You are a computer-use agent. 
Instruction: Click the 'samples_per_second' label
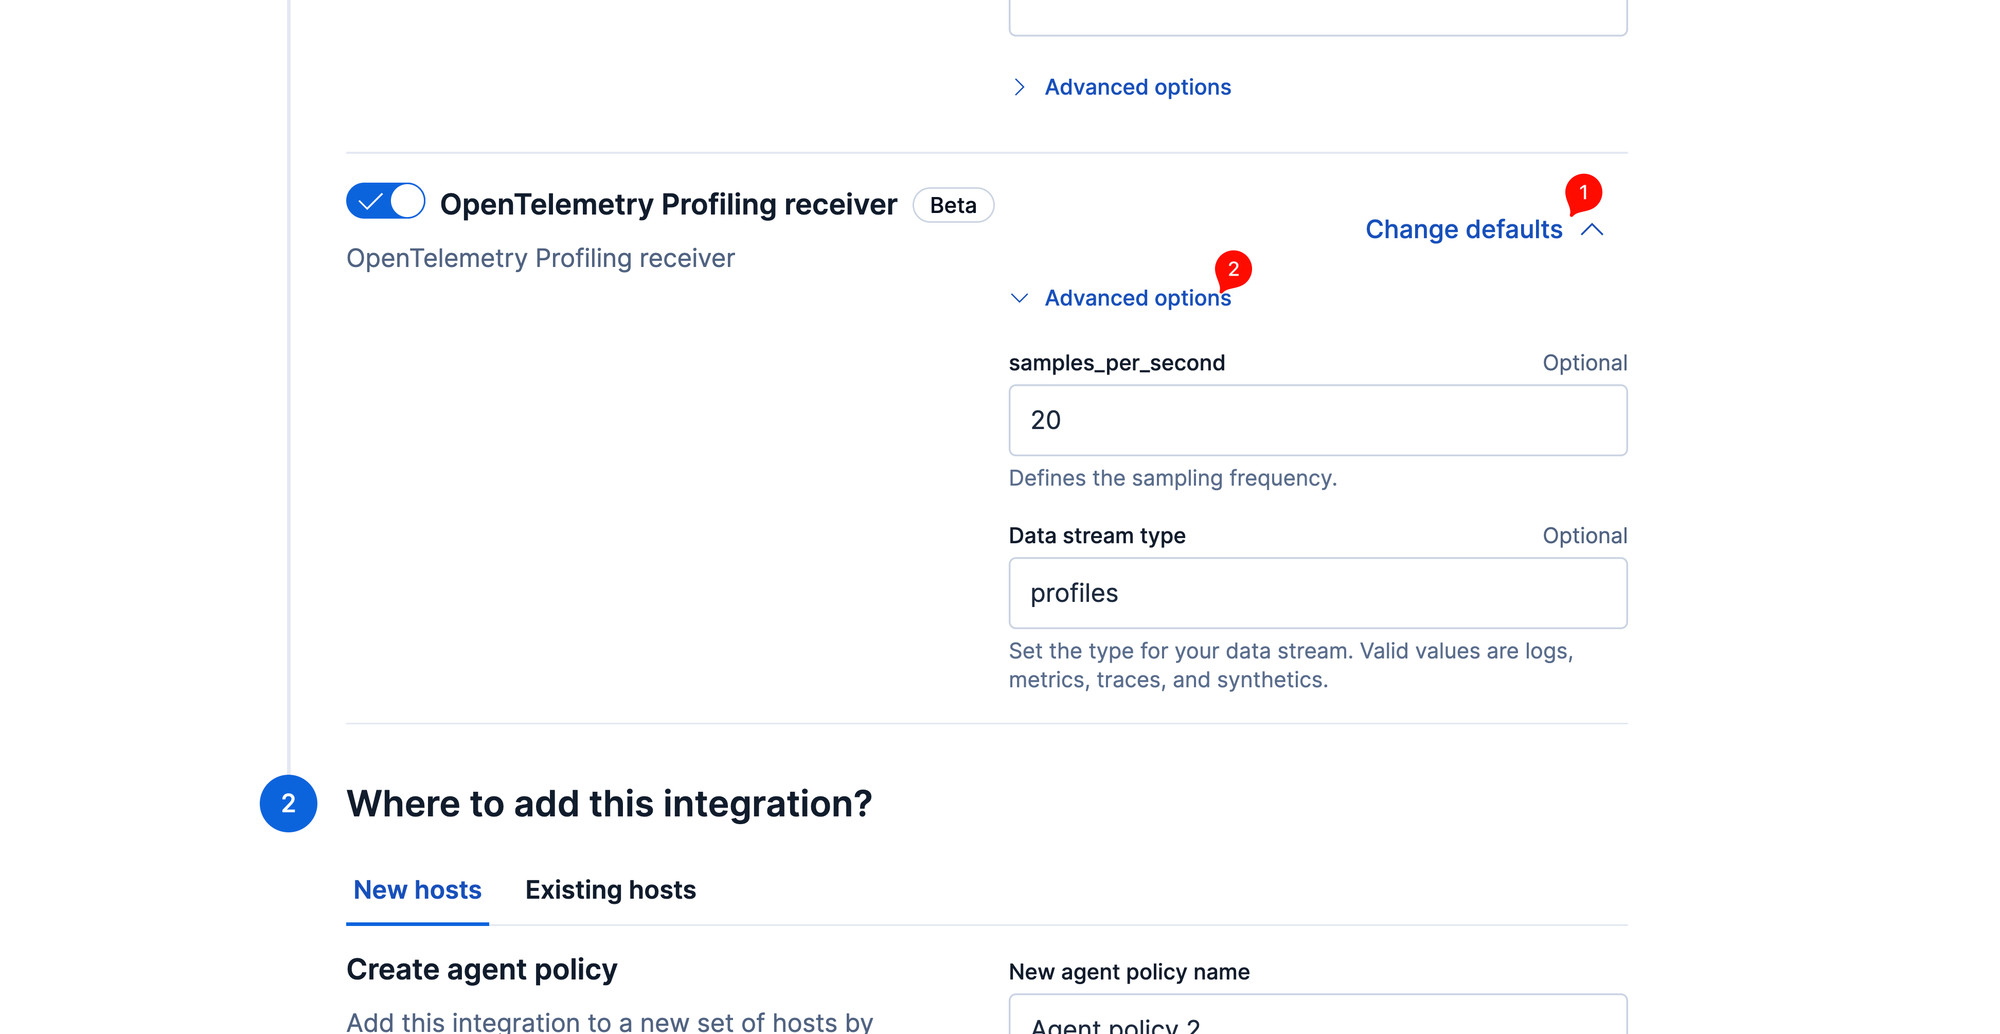(1117, 363)
